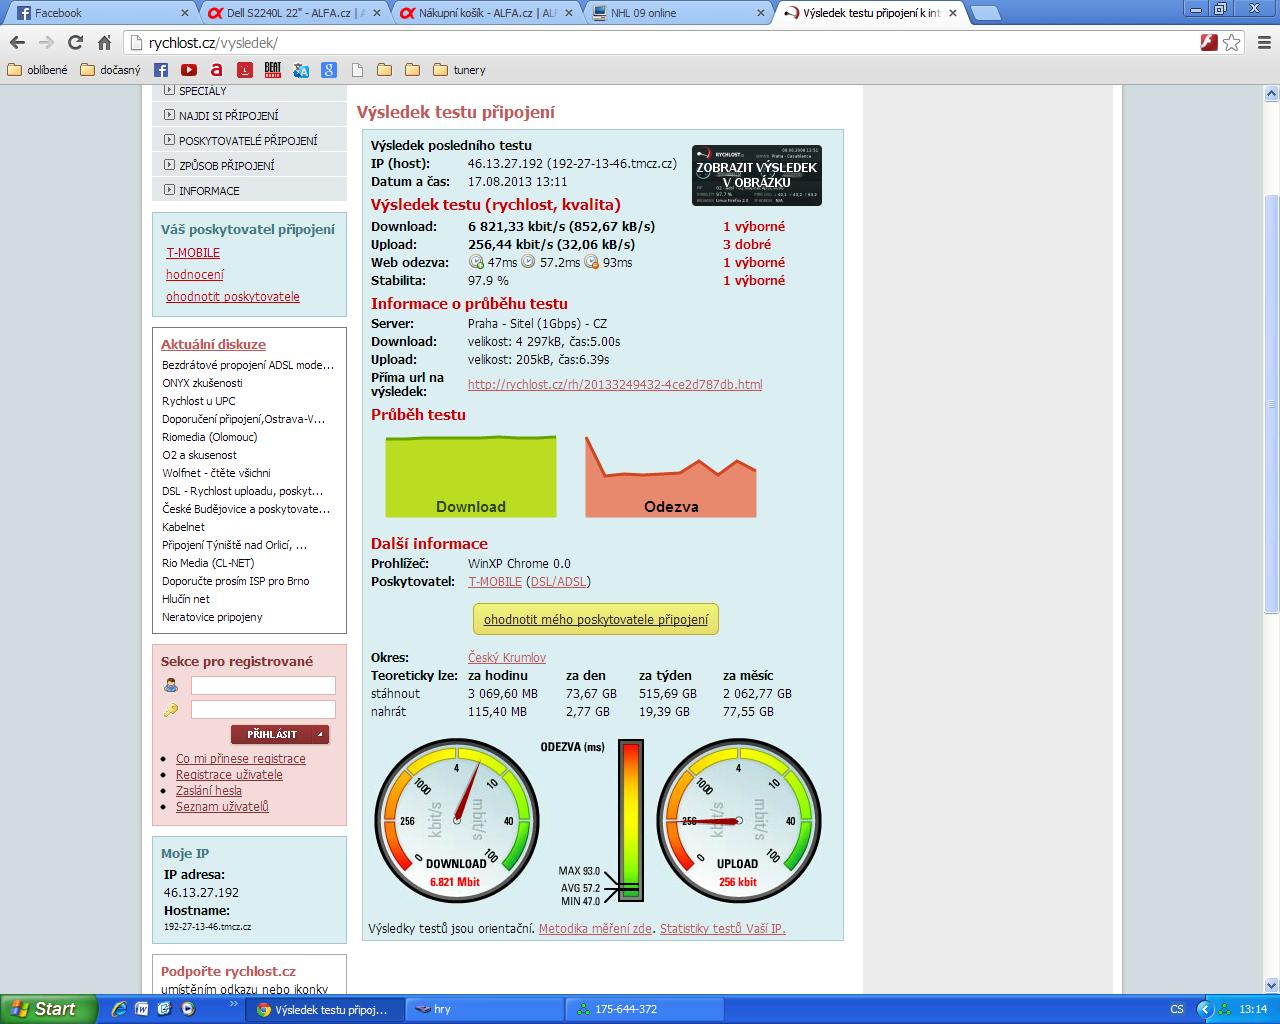1280x1024 pixels.
Task: Open the Windows Start button
Action: click(x=48, y=1009)
